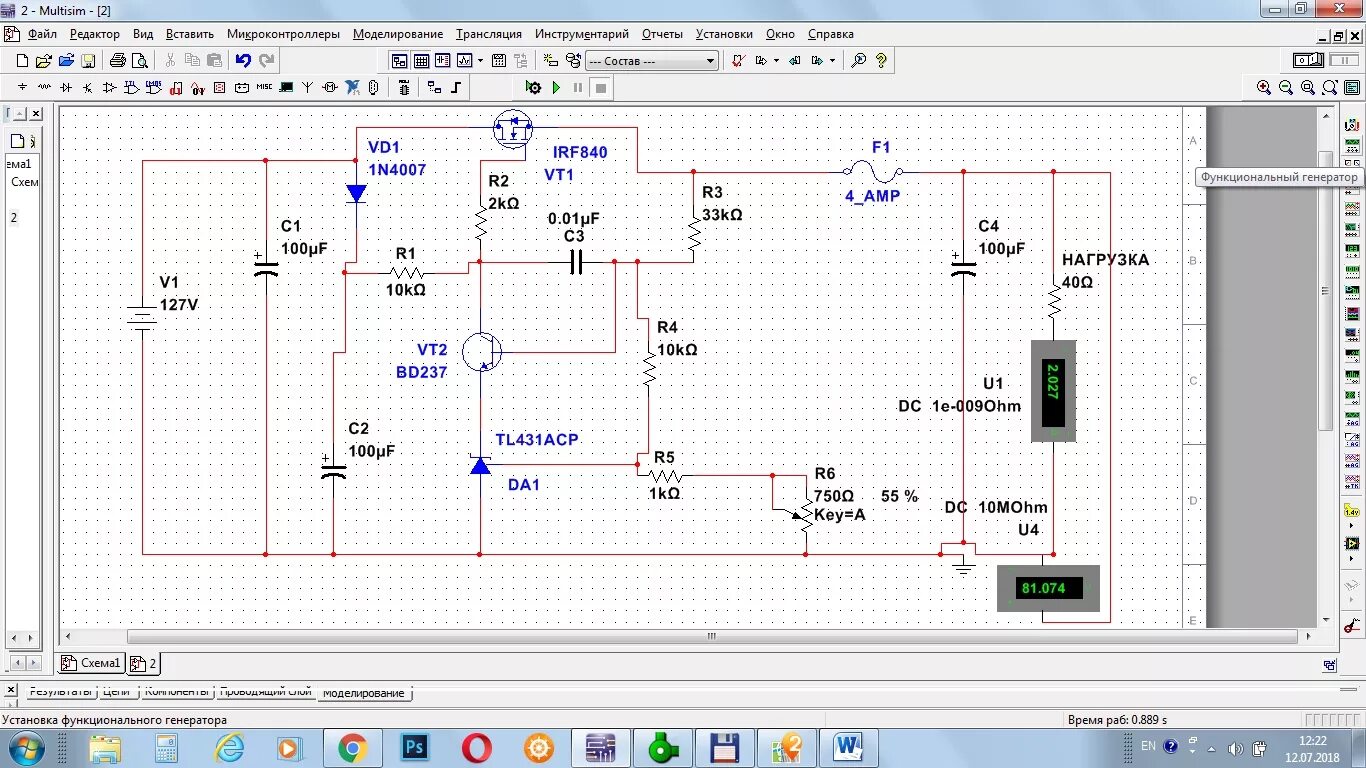
Task: Open the Справка menu
Action: pyautogui.click(x=831, y=34)
